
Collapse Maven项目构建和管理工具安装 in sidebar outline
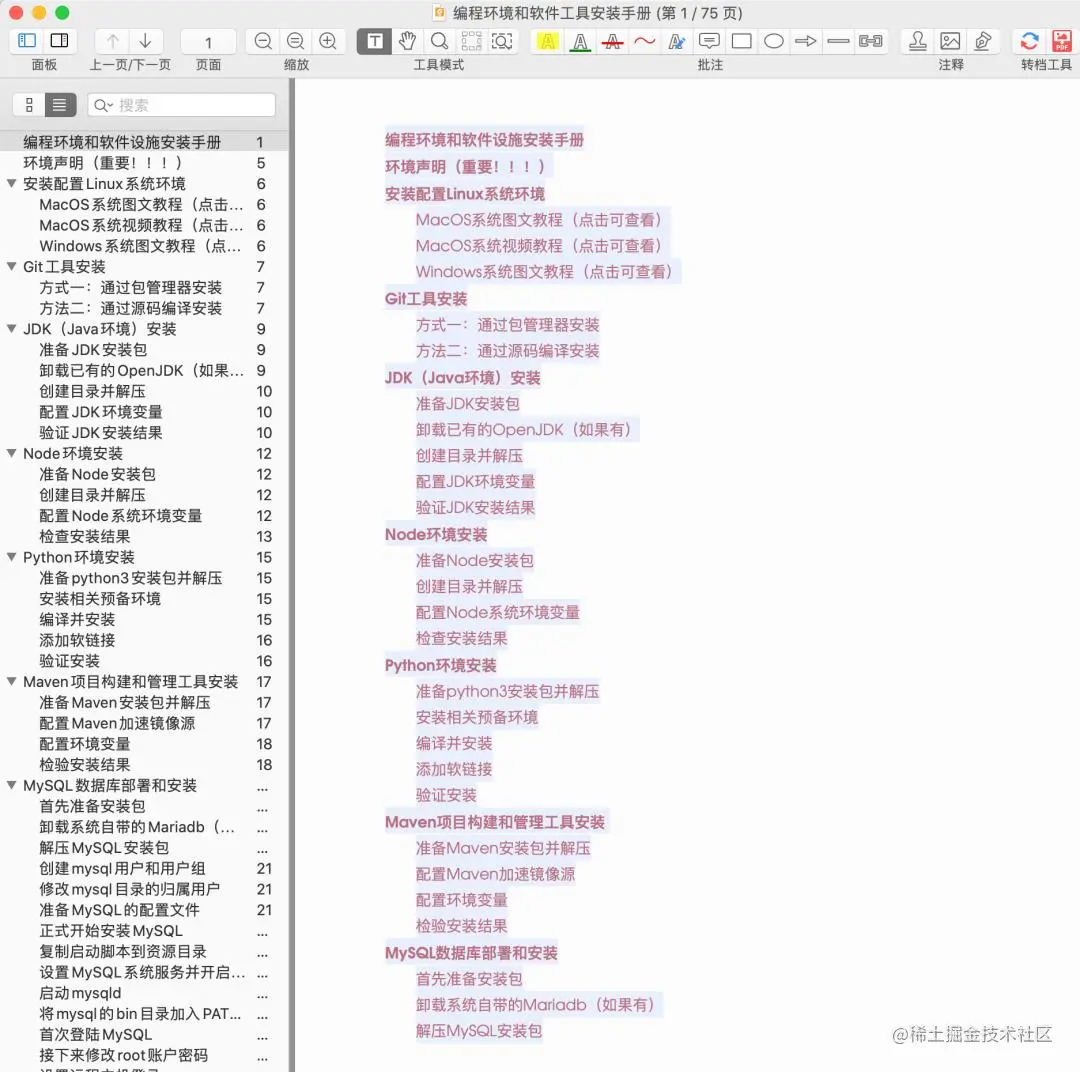coord(12,681)
